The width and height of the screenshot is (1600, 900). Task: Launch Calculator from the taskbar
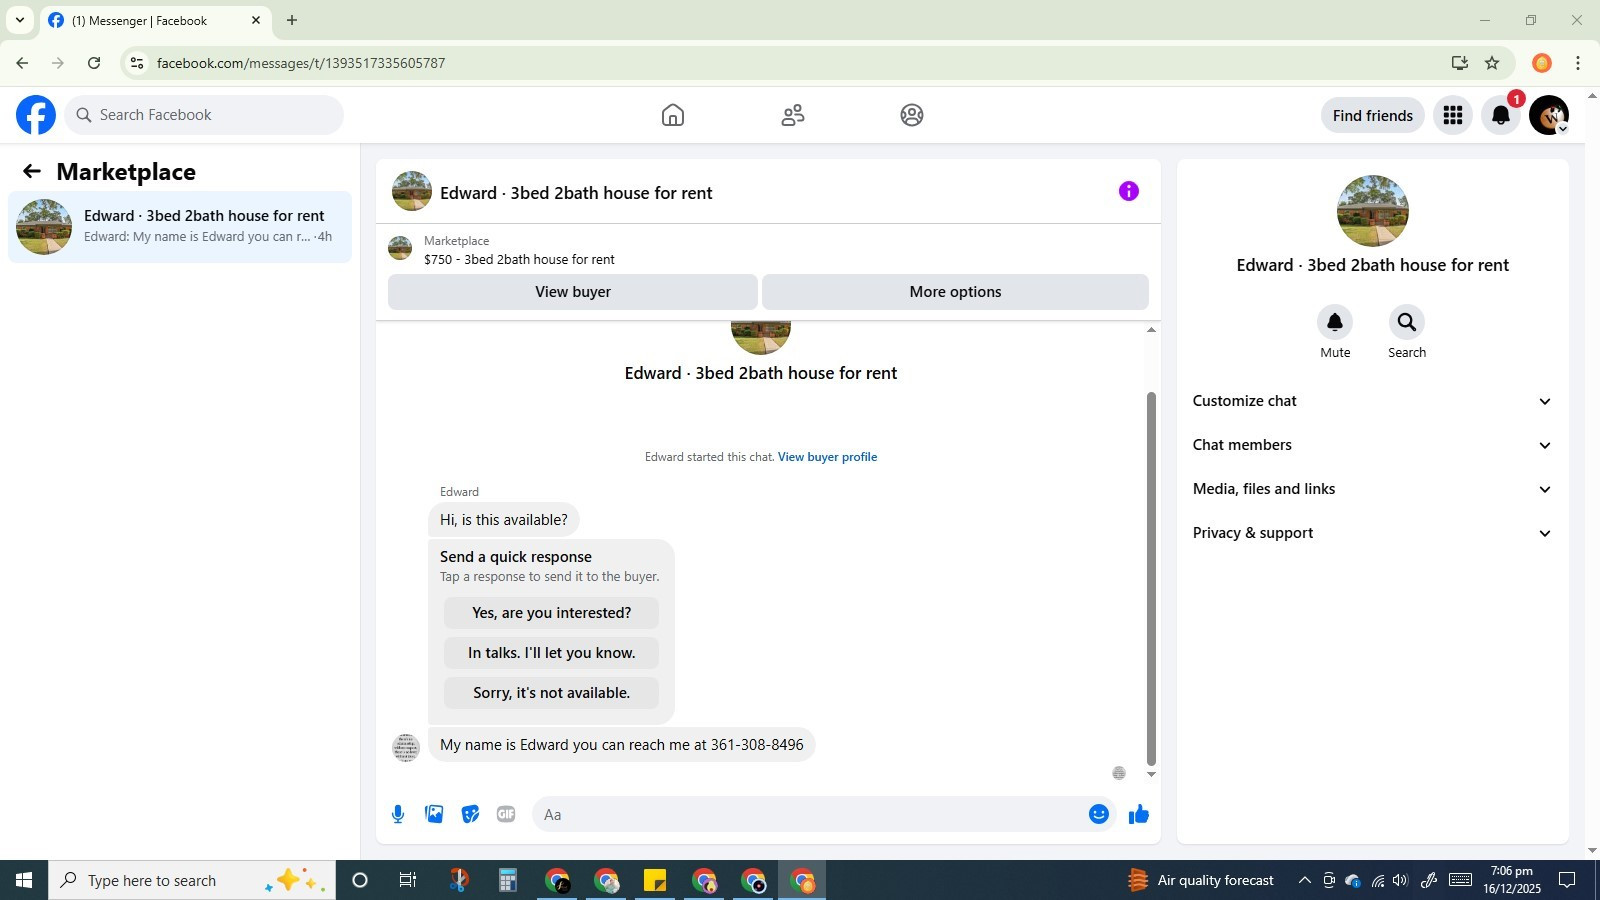(508, 880)
